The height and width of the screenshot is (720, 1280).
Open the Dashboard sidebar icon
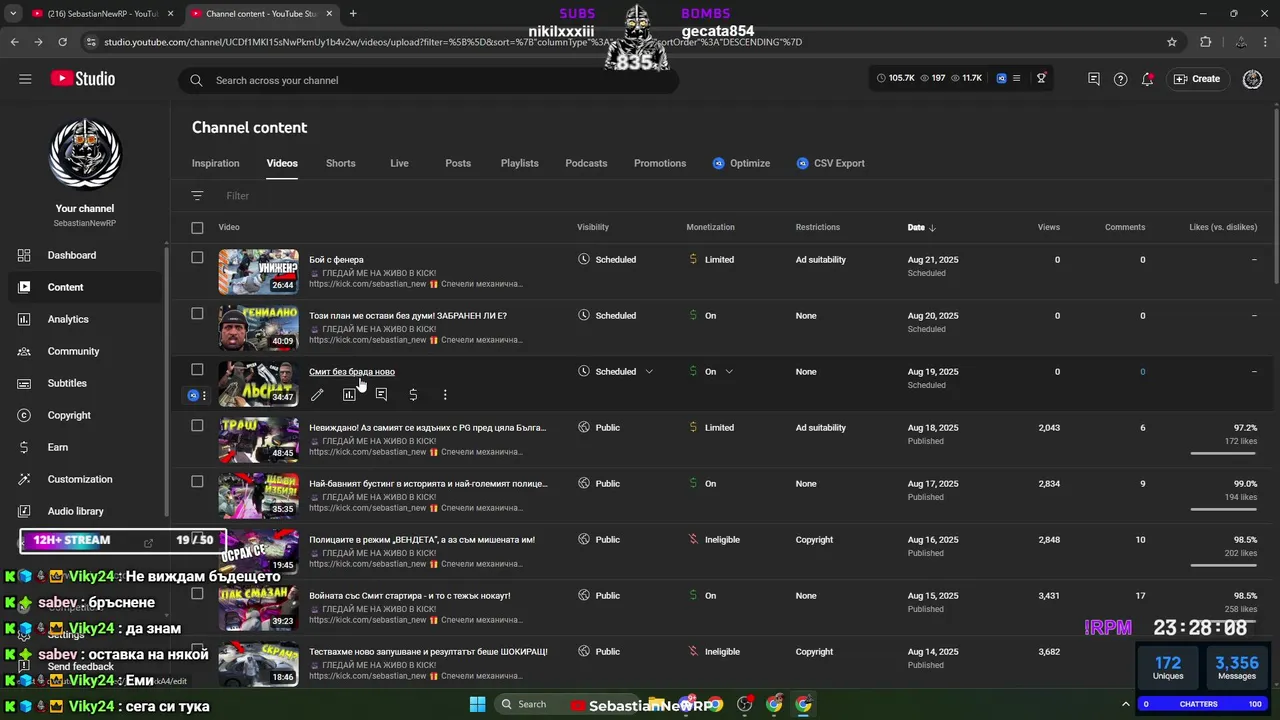point(24,255)
